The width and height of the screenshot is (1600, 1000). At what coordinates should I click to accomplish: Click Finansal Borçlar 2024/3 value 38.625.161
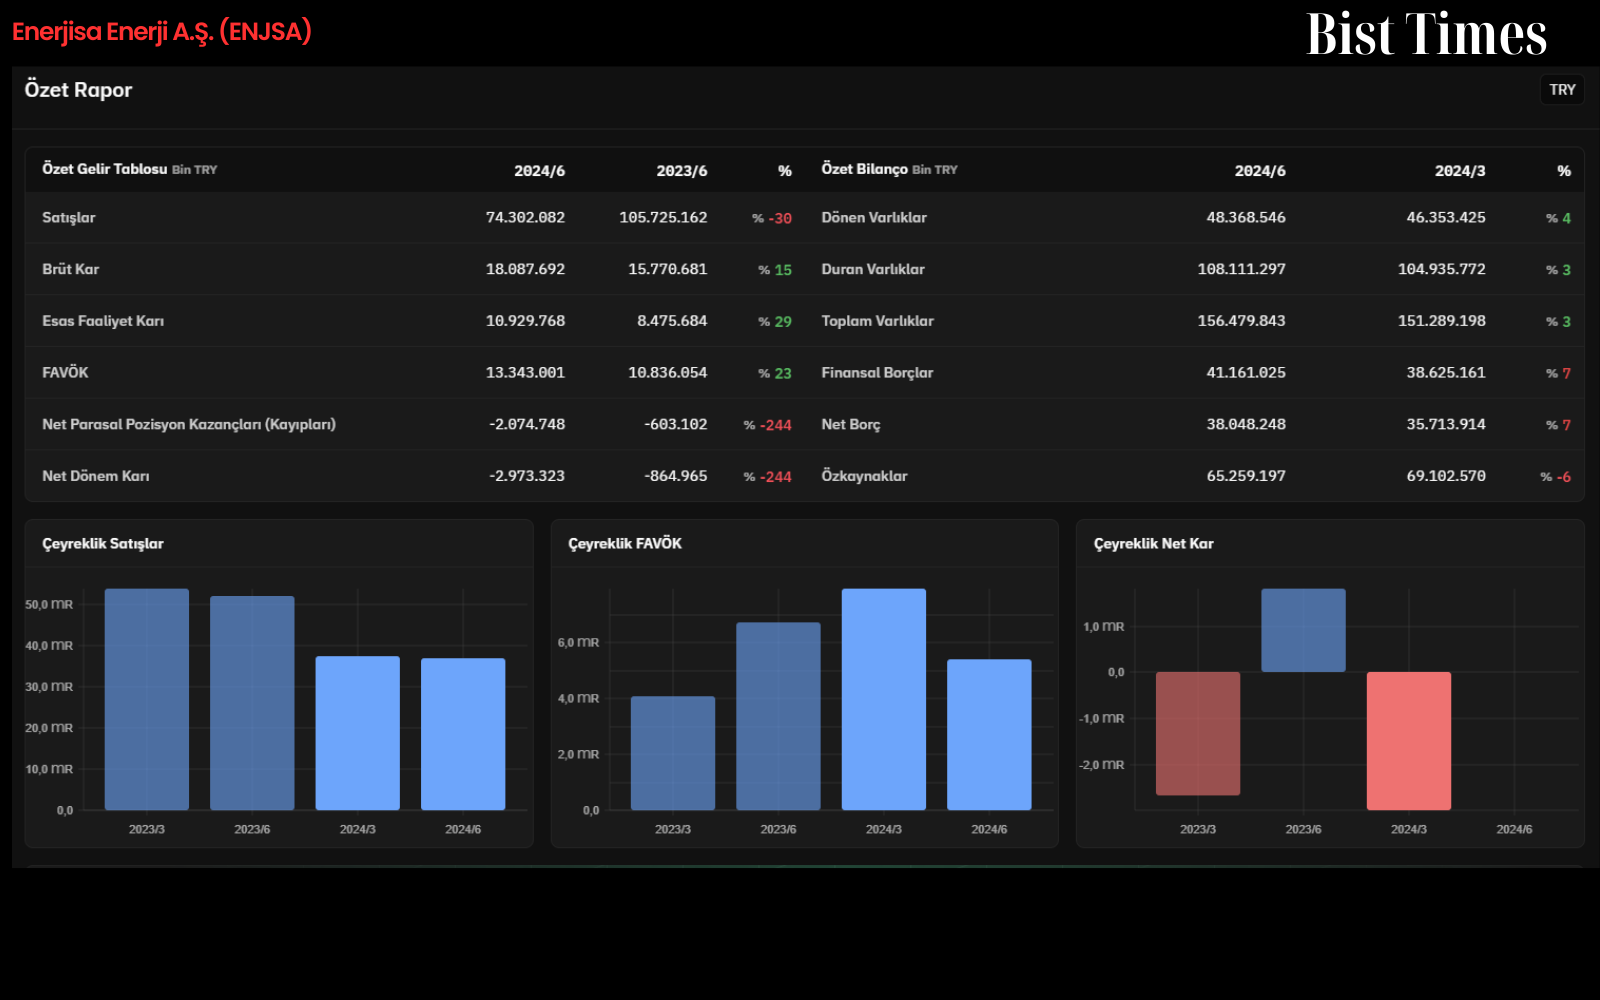click(1446, 372)
